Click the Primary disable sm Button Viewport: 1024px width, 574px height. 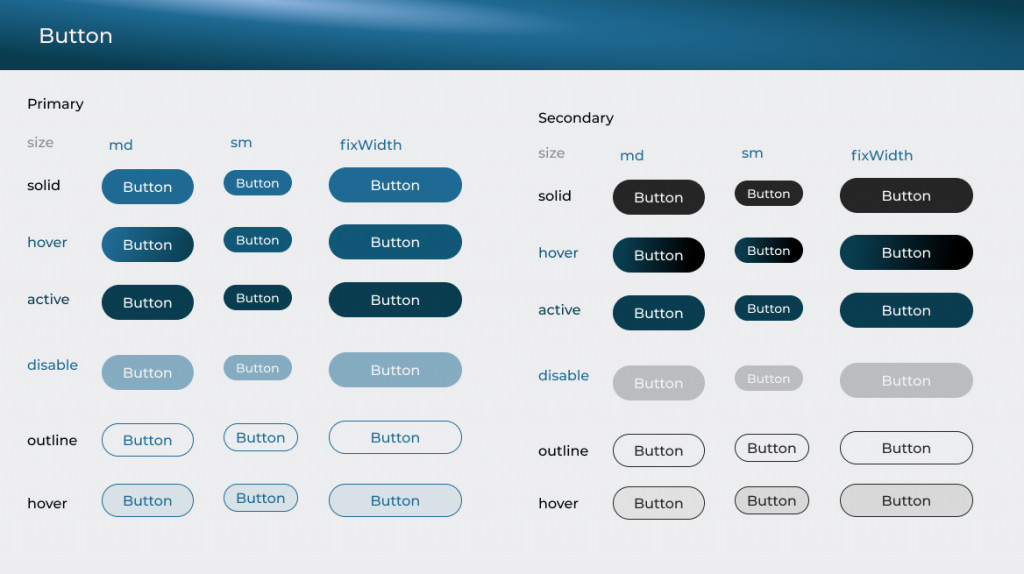[257, 368]
